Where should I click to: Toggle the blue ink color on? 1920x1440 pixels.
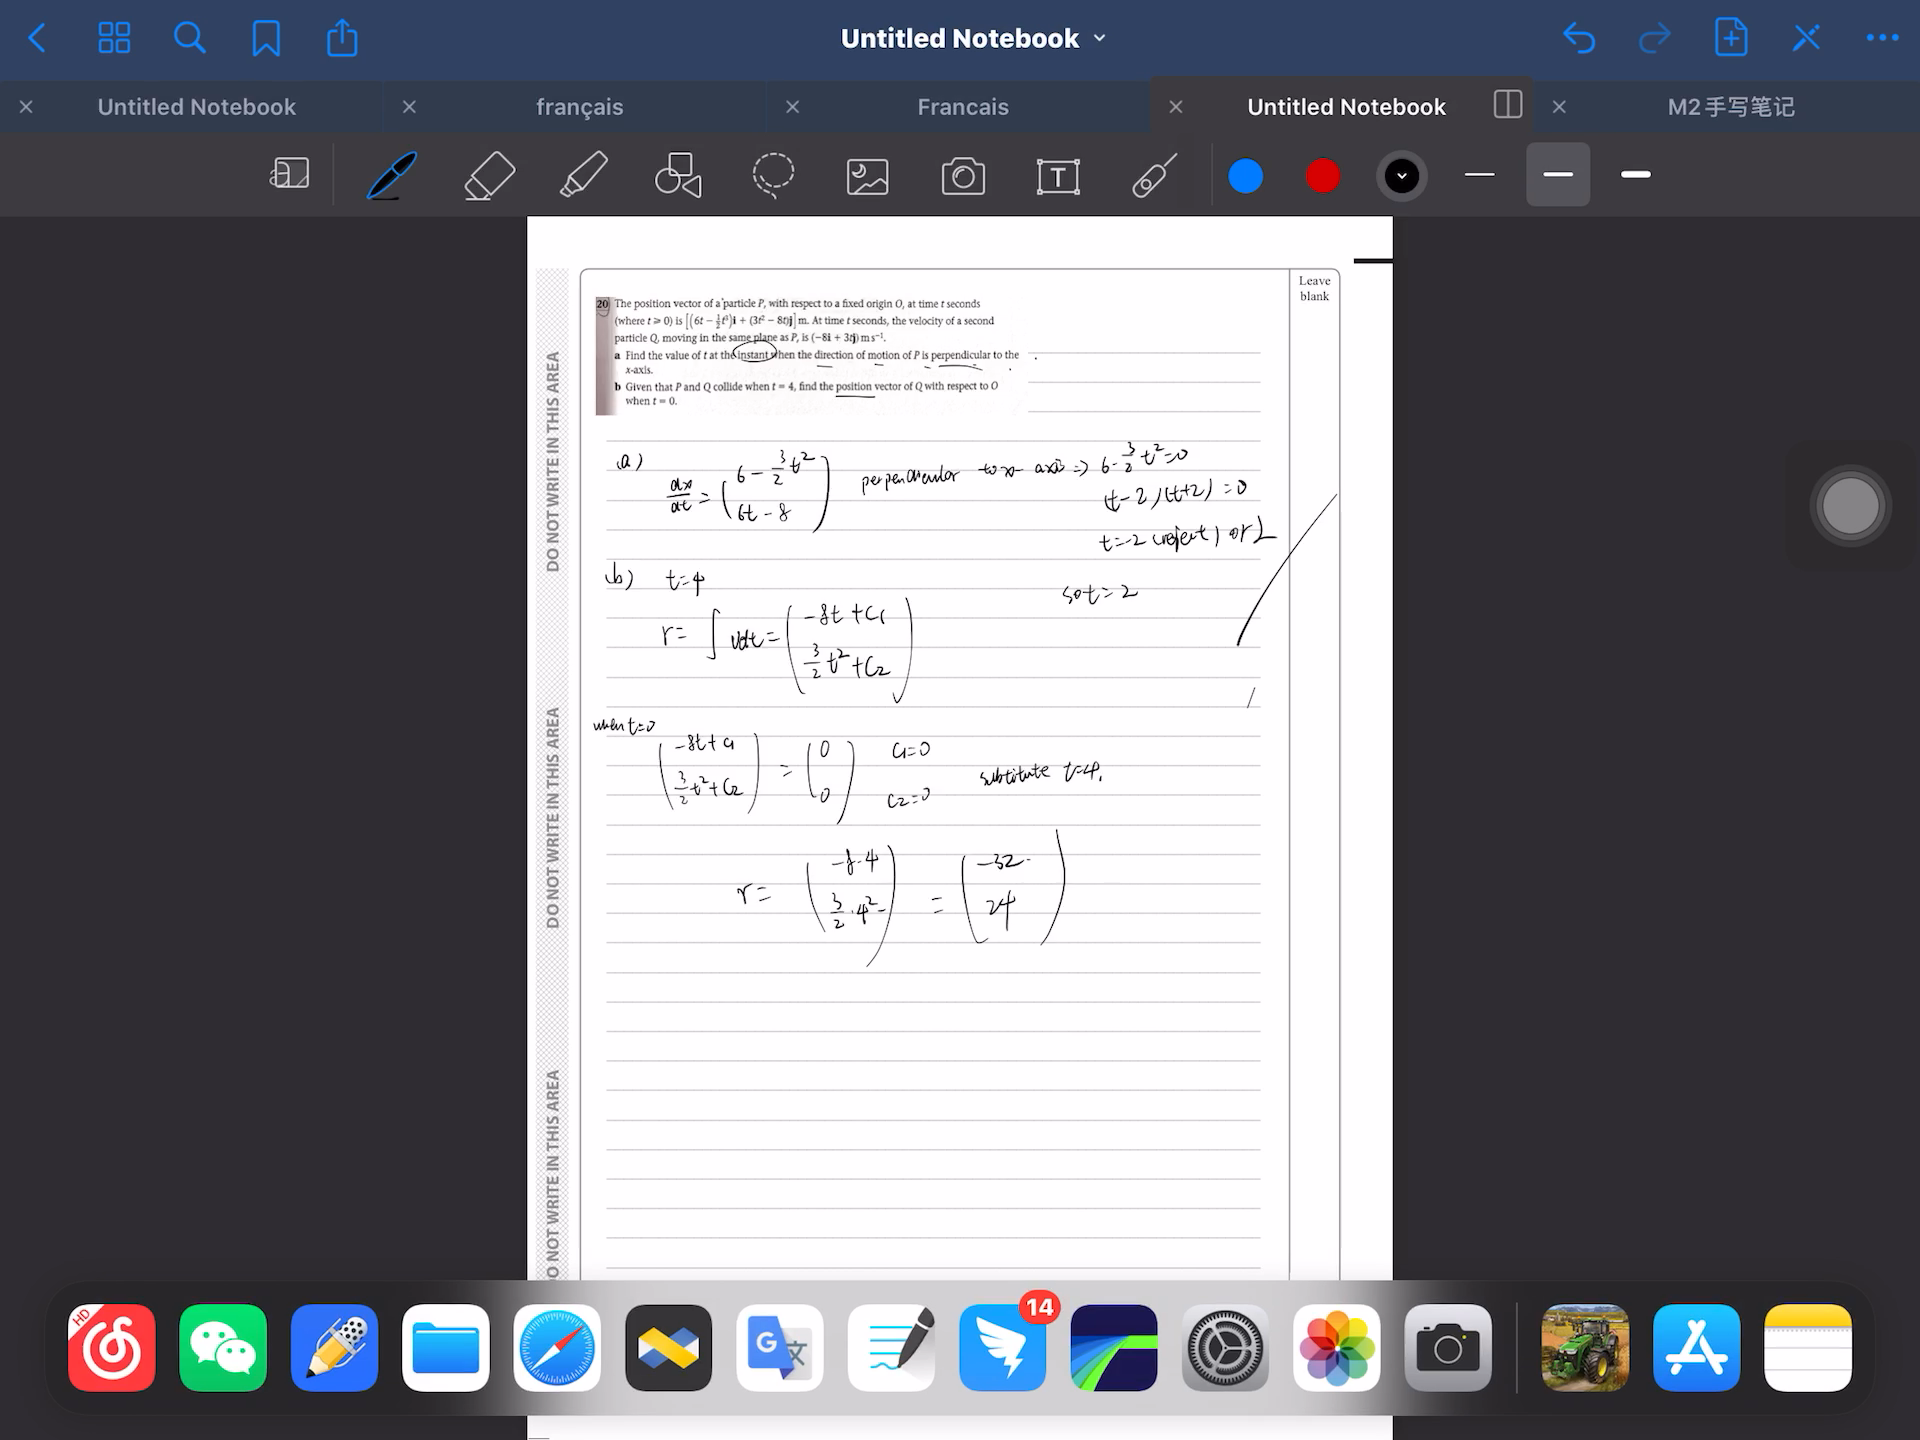pyautogui.click(x=1246, y=174)
